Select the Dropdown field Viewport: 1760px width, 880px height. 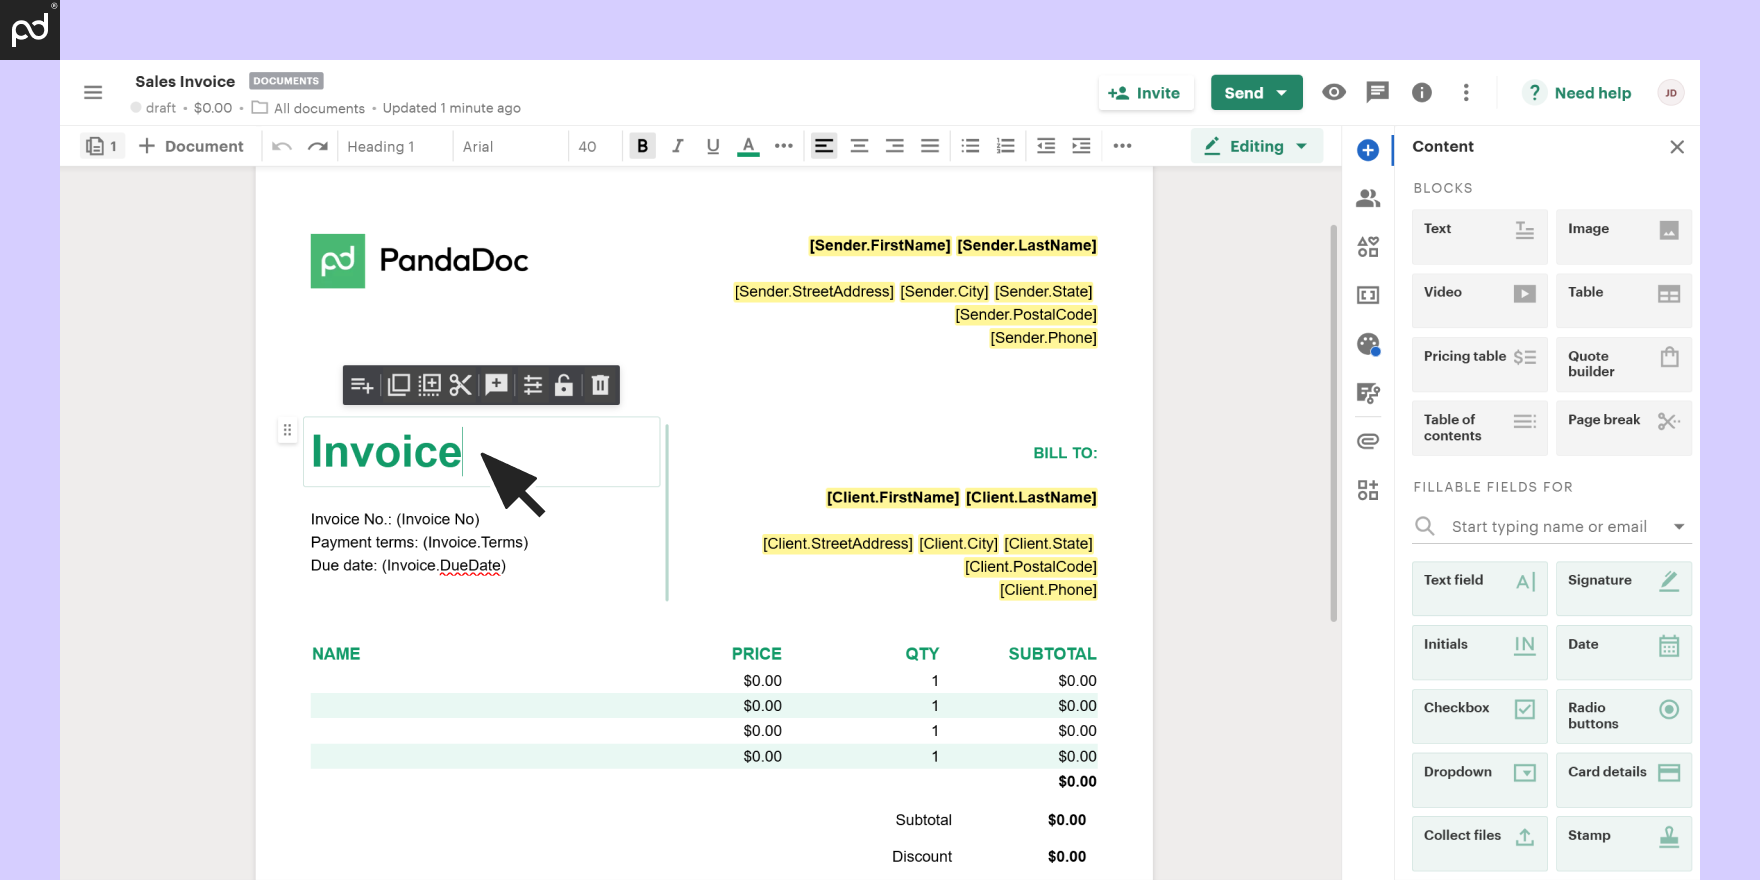1480,780
